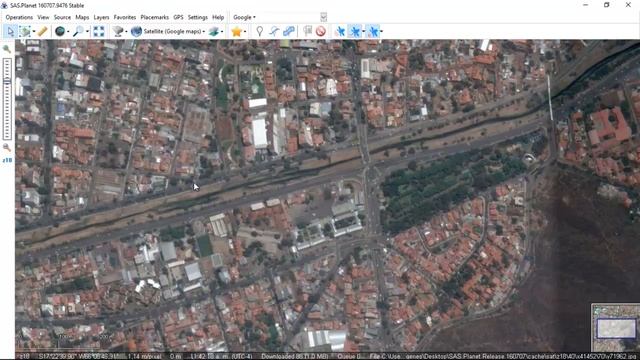This screenshot has width=640, height=360.
Task: Toggle the third GPS satellite icon
Action: [373, 31]
